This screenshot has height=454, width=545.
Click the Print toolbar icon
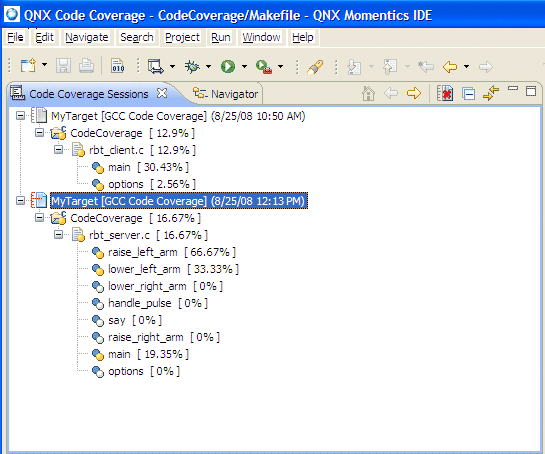click(86, 66)
